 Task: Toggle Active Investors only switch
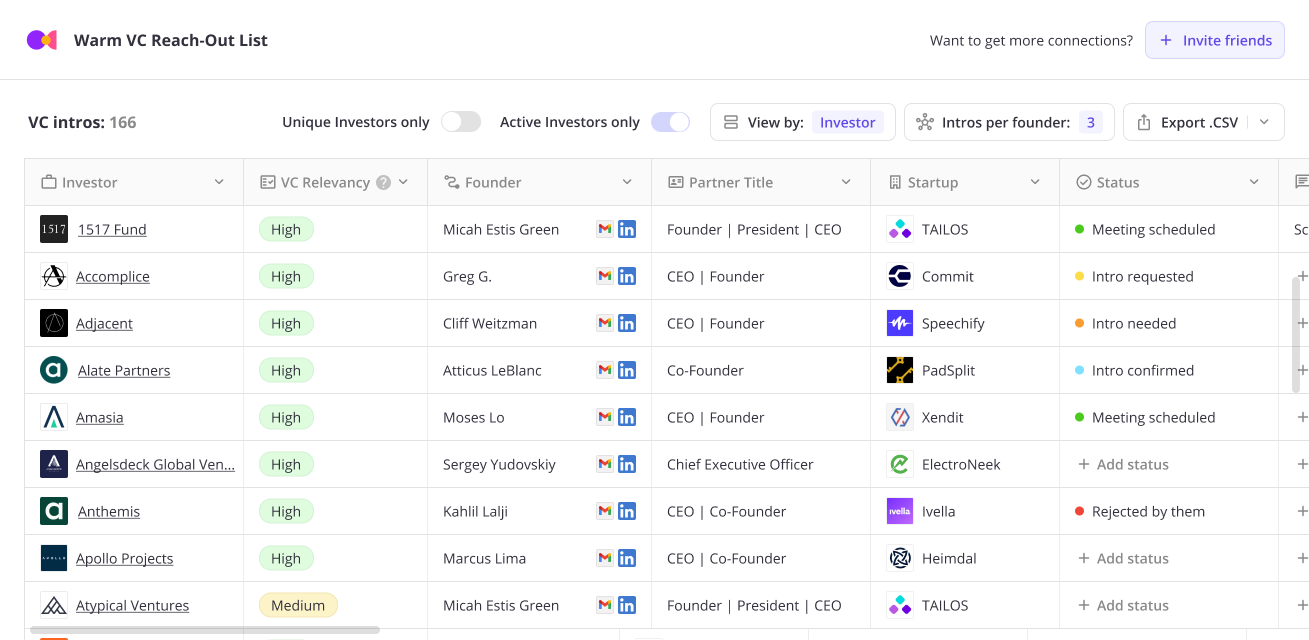coord(670,122)
